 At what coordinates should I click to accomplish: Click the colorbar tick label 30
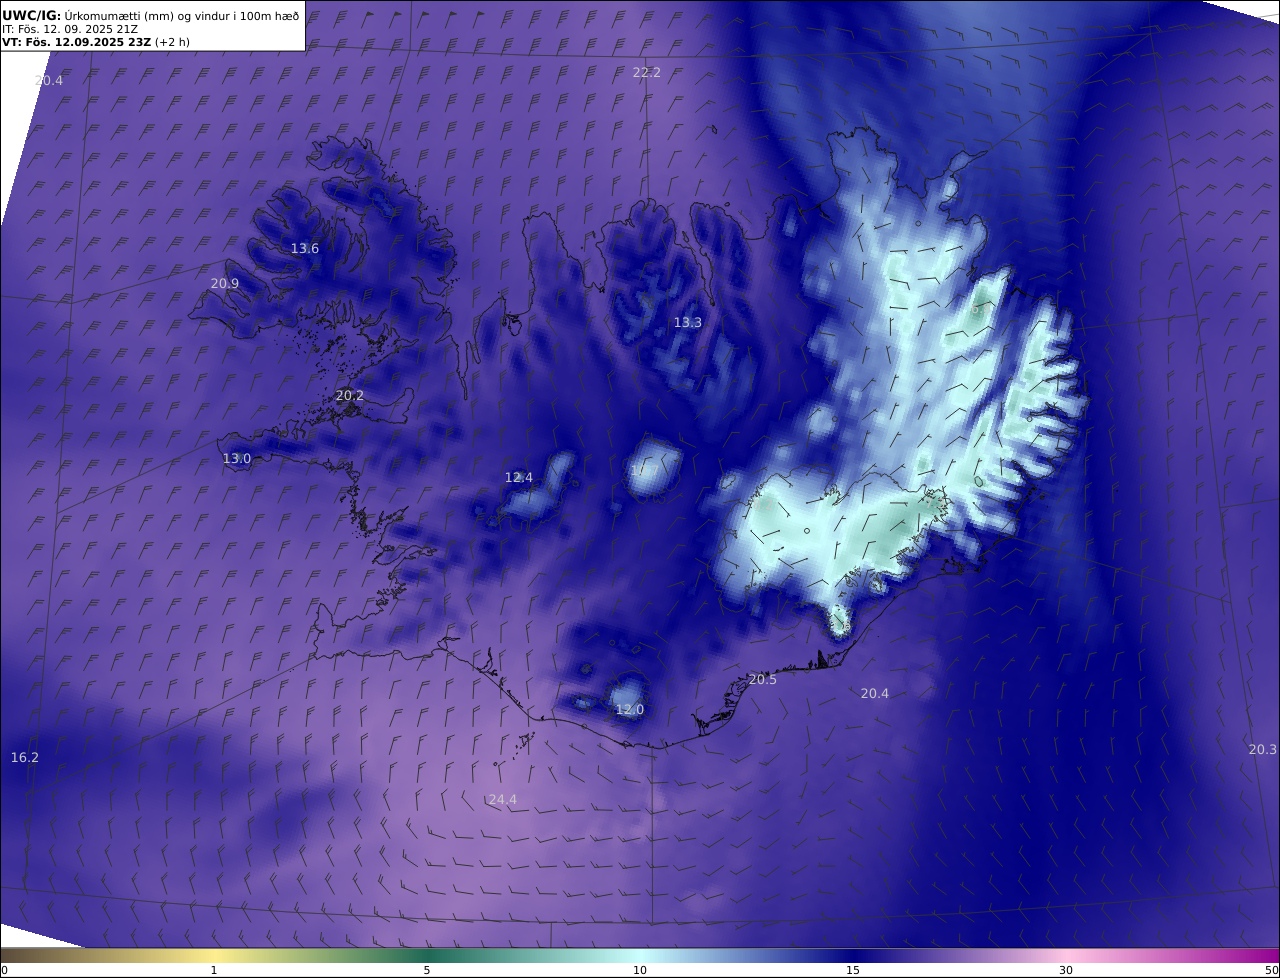tap(1066, 970)
